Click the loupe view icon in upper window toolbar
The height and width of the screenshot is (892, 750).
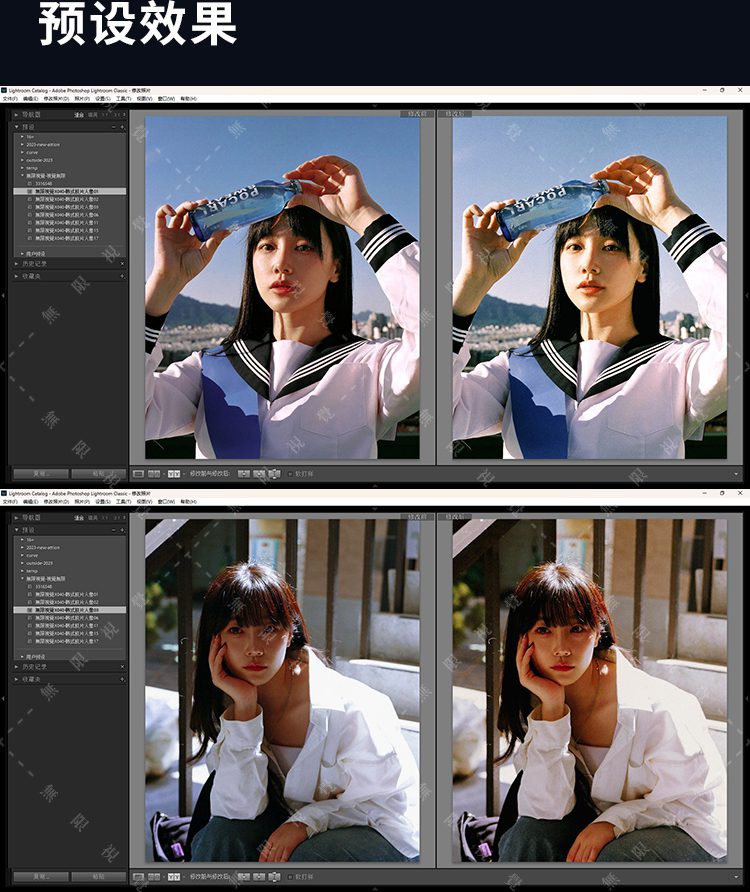(139, 472)
